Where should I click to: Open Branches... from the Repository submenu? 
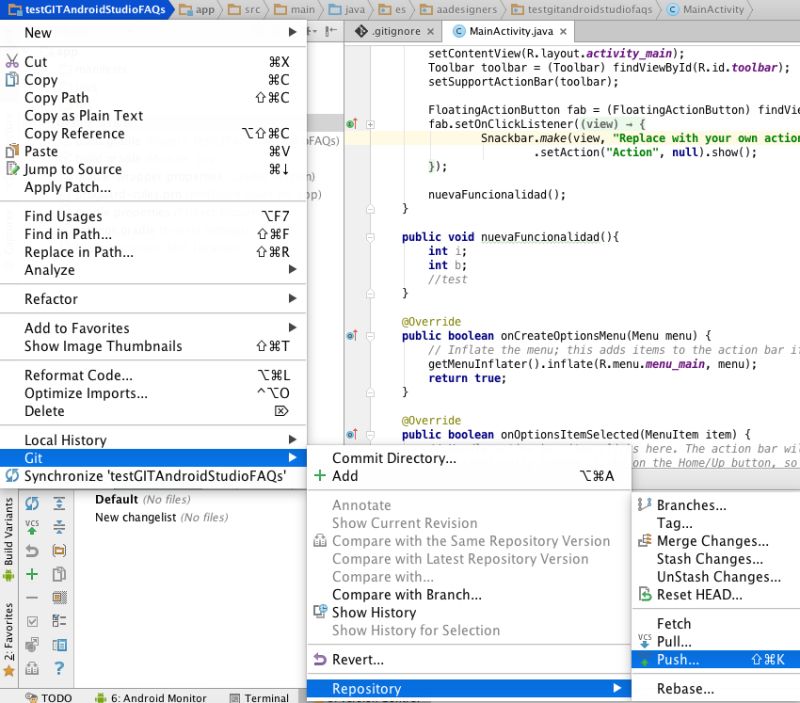716,505
